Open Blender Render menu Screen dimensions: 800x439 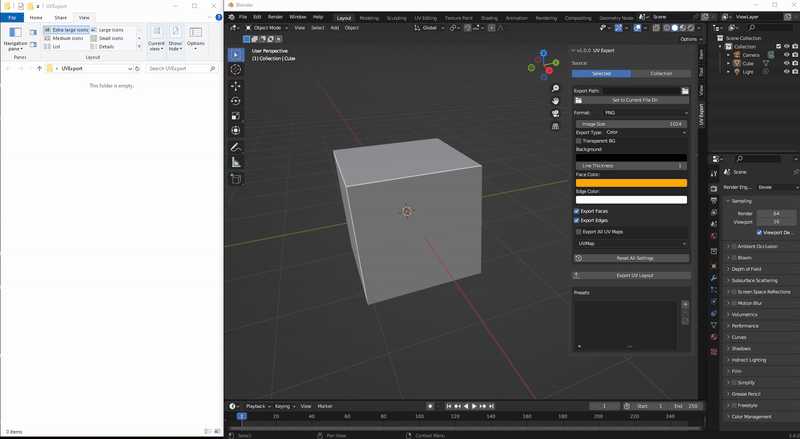[275, 17]
